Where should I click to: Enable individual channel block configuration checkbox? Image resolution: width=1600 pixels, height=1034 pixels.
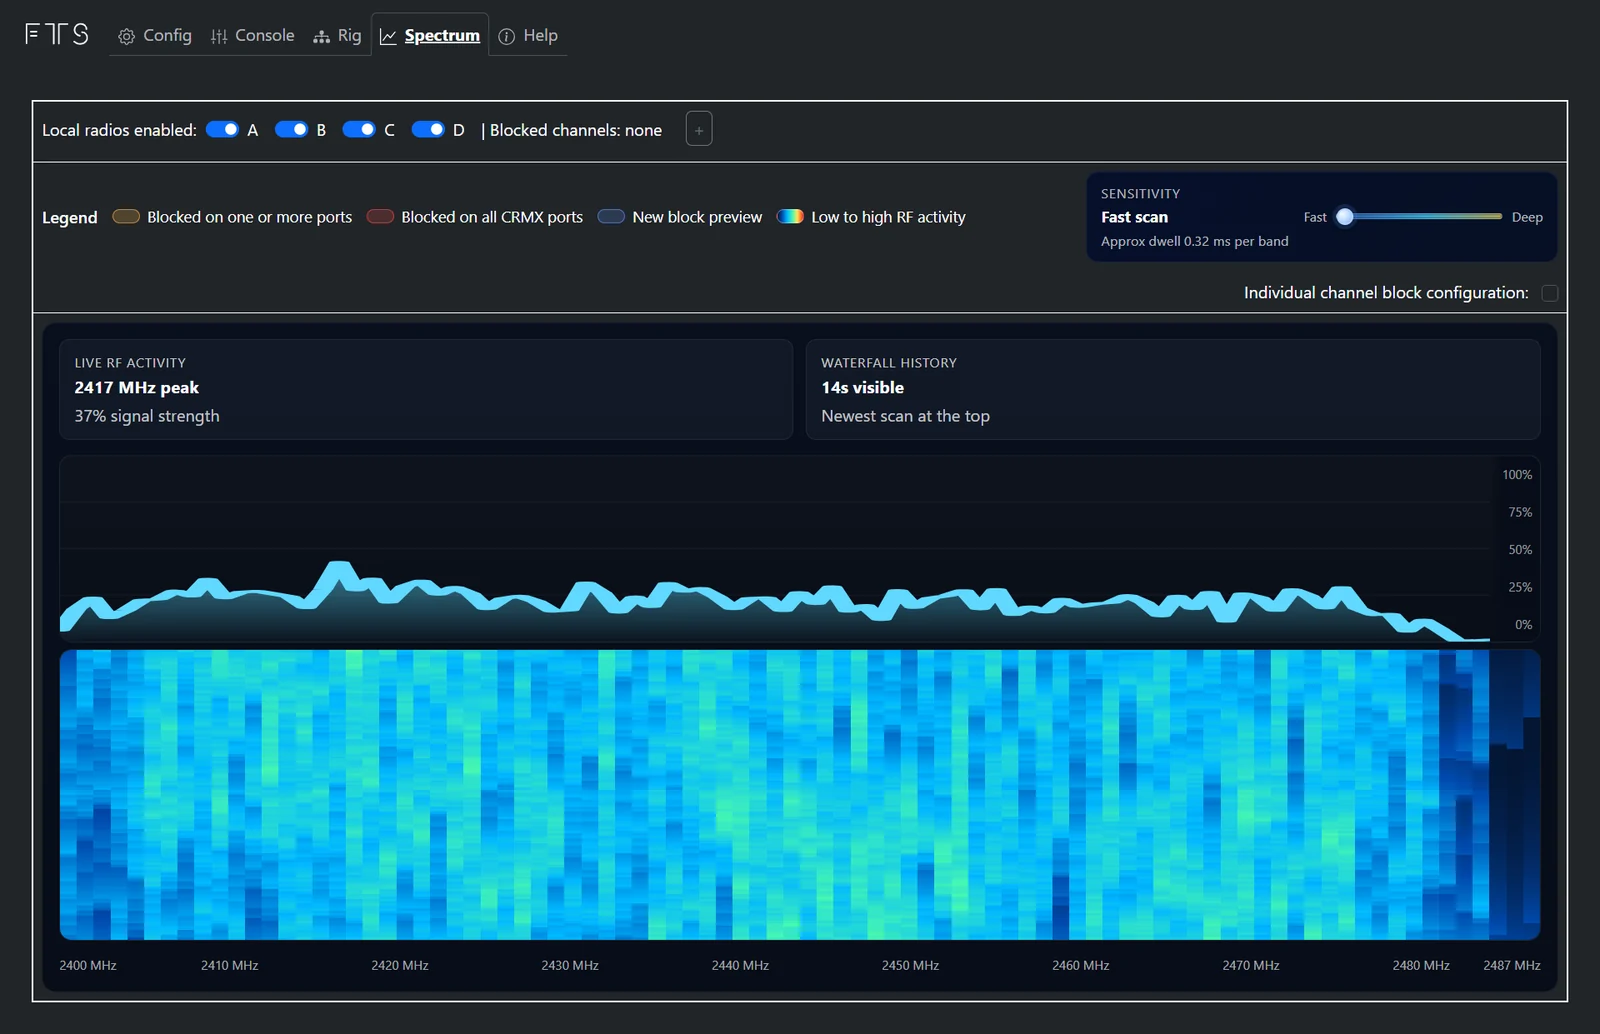[x=1550, y=293]
